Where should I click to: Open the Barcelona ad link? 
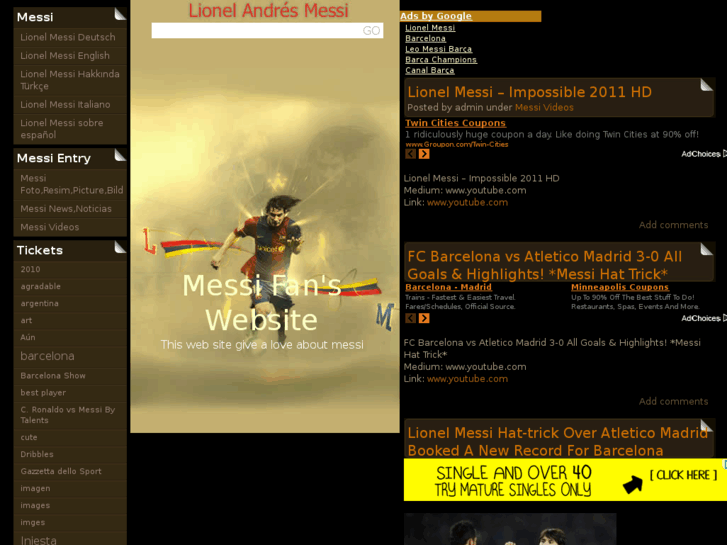coord(425,38)
